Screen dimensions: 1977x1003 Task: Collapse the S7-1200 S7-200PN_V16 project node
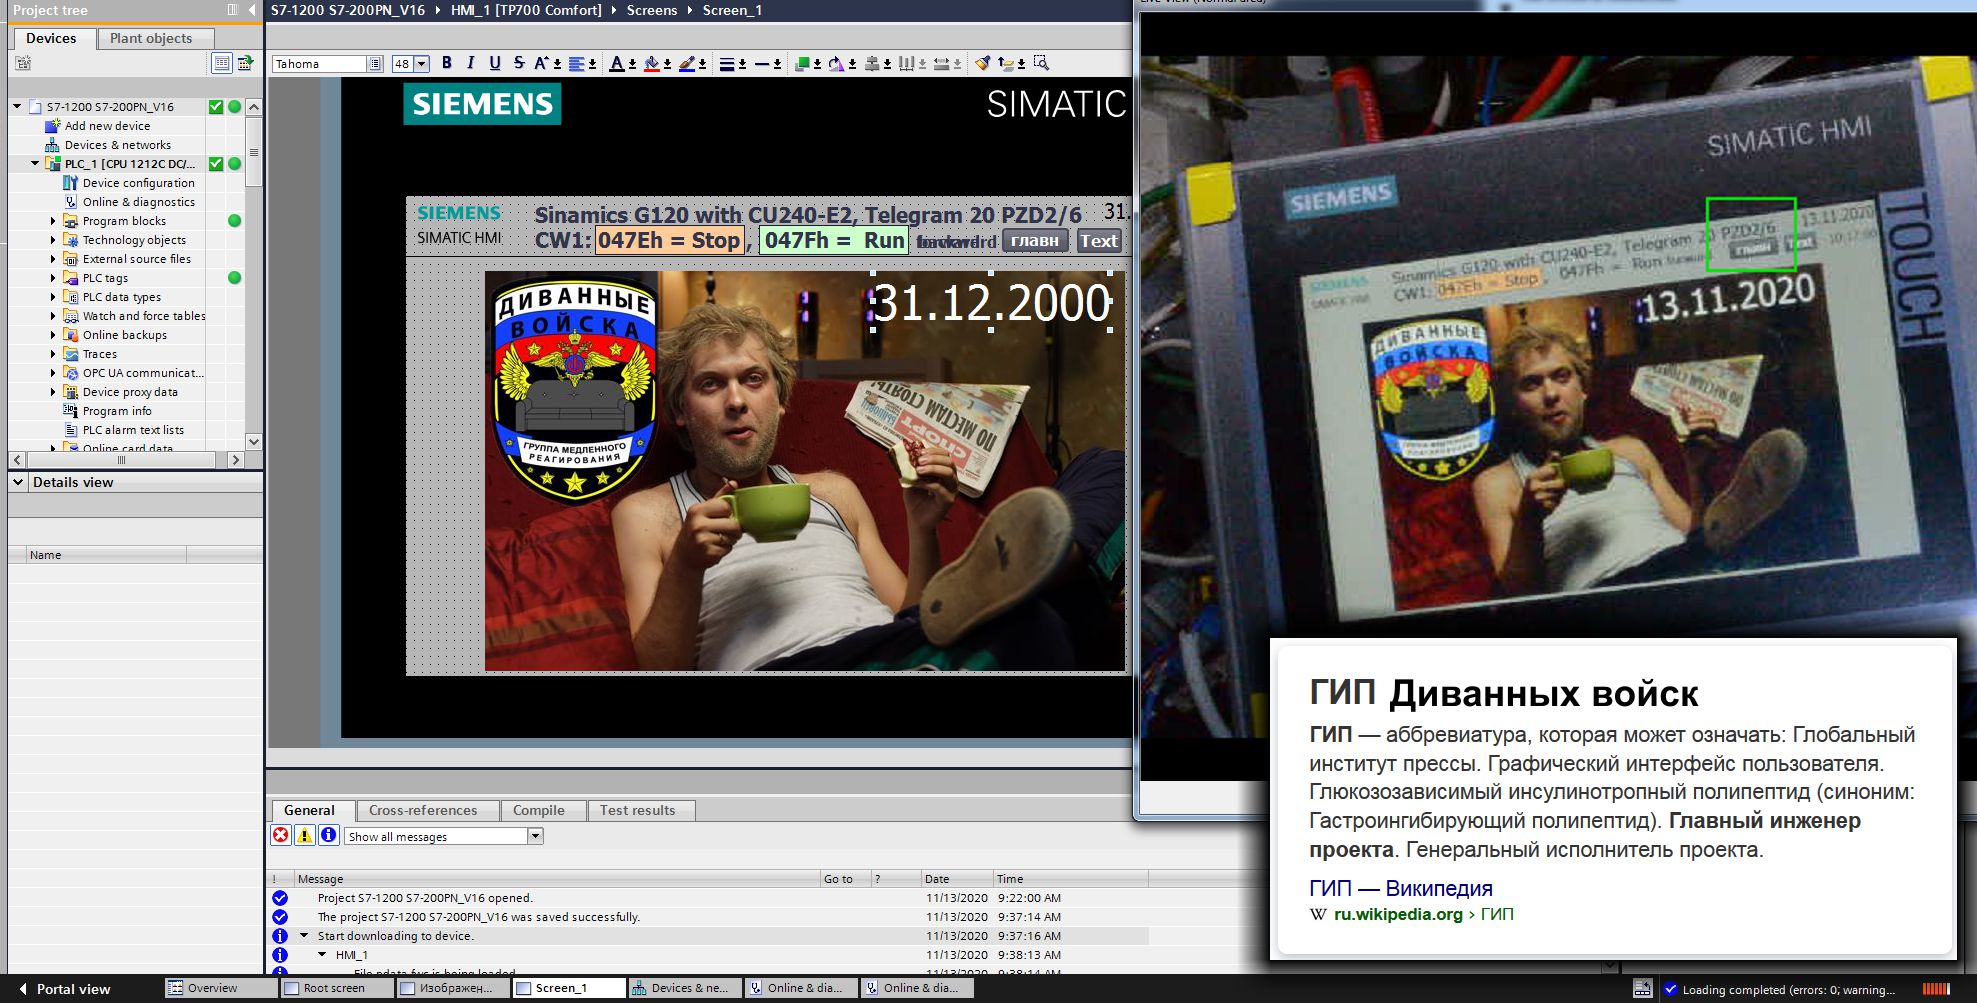coord(17,106)
